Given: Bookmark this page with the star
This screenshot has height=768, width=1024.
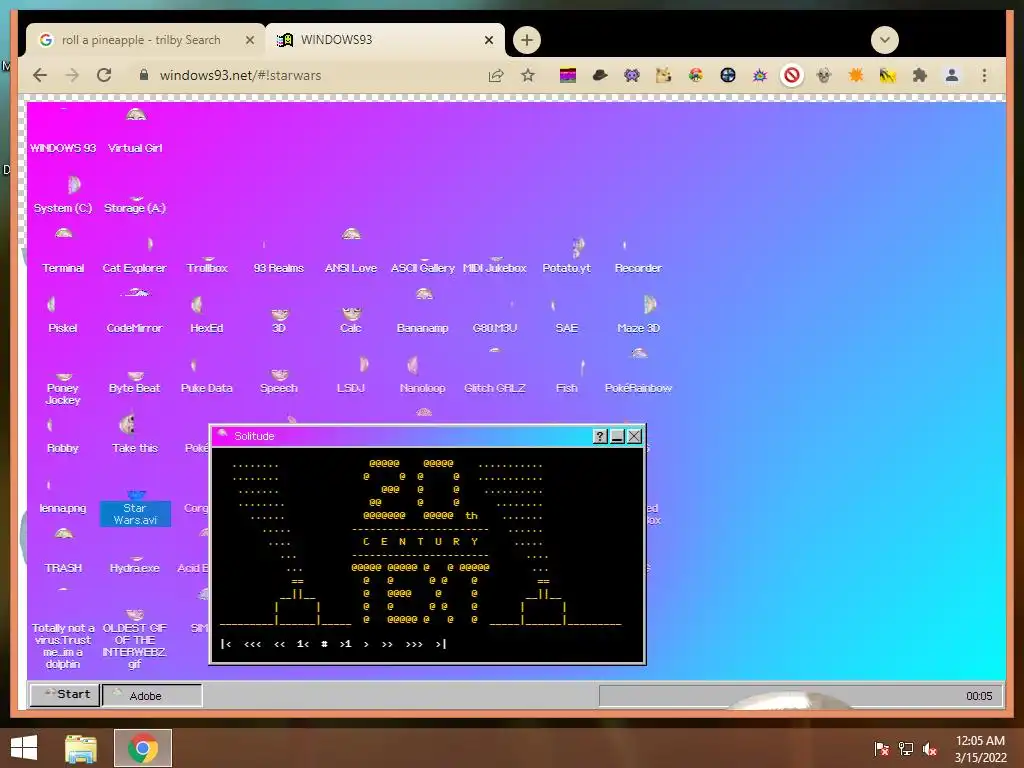Looking at the screenshot, I should pos(528,75).
